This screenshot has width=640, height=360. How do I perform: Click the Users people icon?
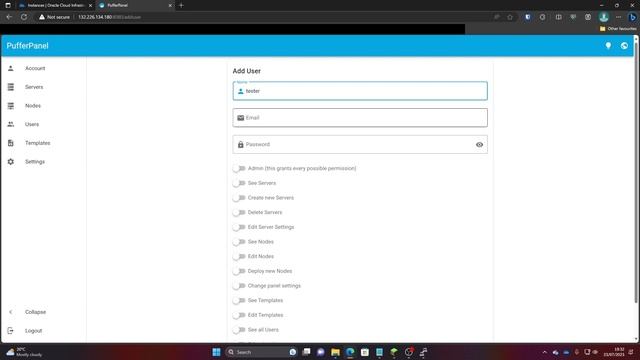(11, 124)
